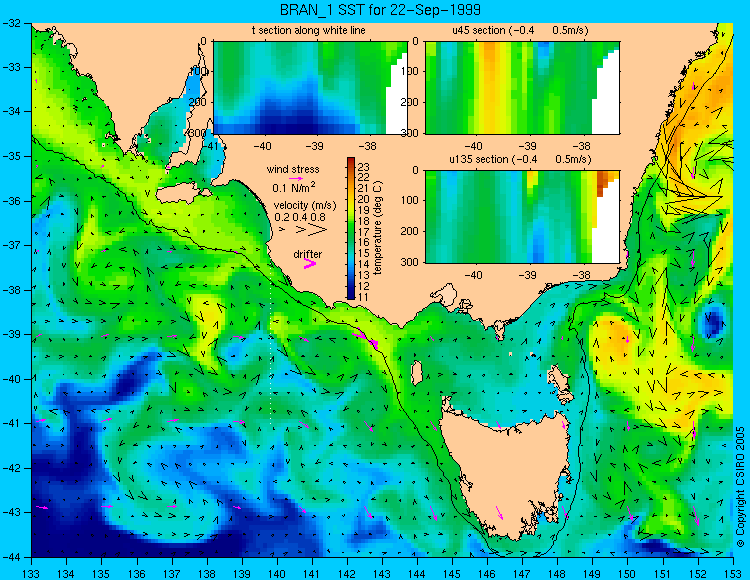
Task: Click colorbar tick label '20'
Action: (364, 199)
